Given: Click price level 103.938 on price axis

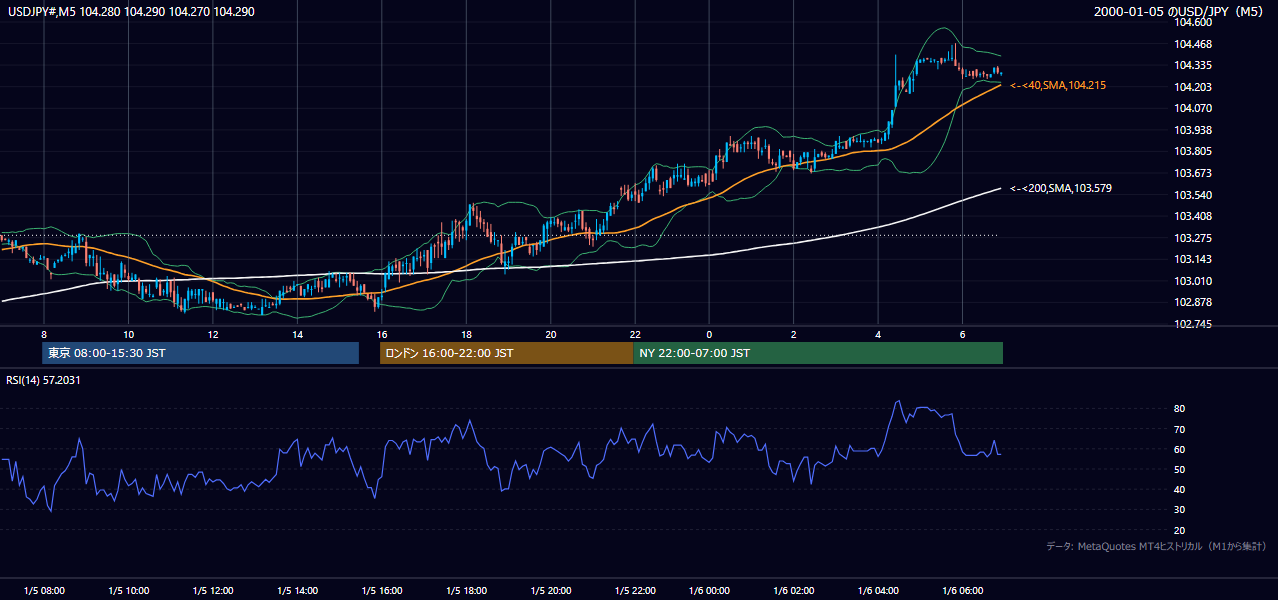Looking at the screenshot, I should click(x=1195, y=130).
